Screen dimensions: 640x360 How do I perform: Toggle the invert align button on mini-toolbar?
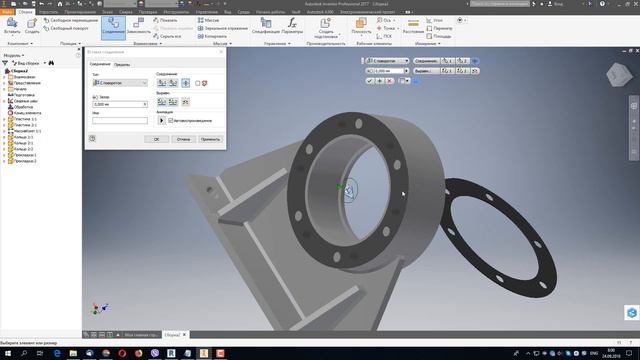pos(475,71)
